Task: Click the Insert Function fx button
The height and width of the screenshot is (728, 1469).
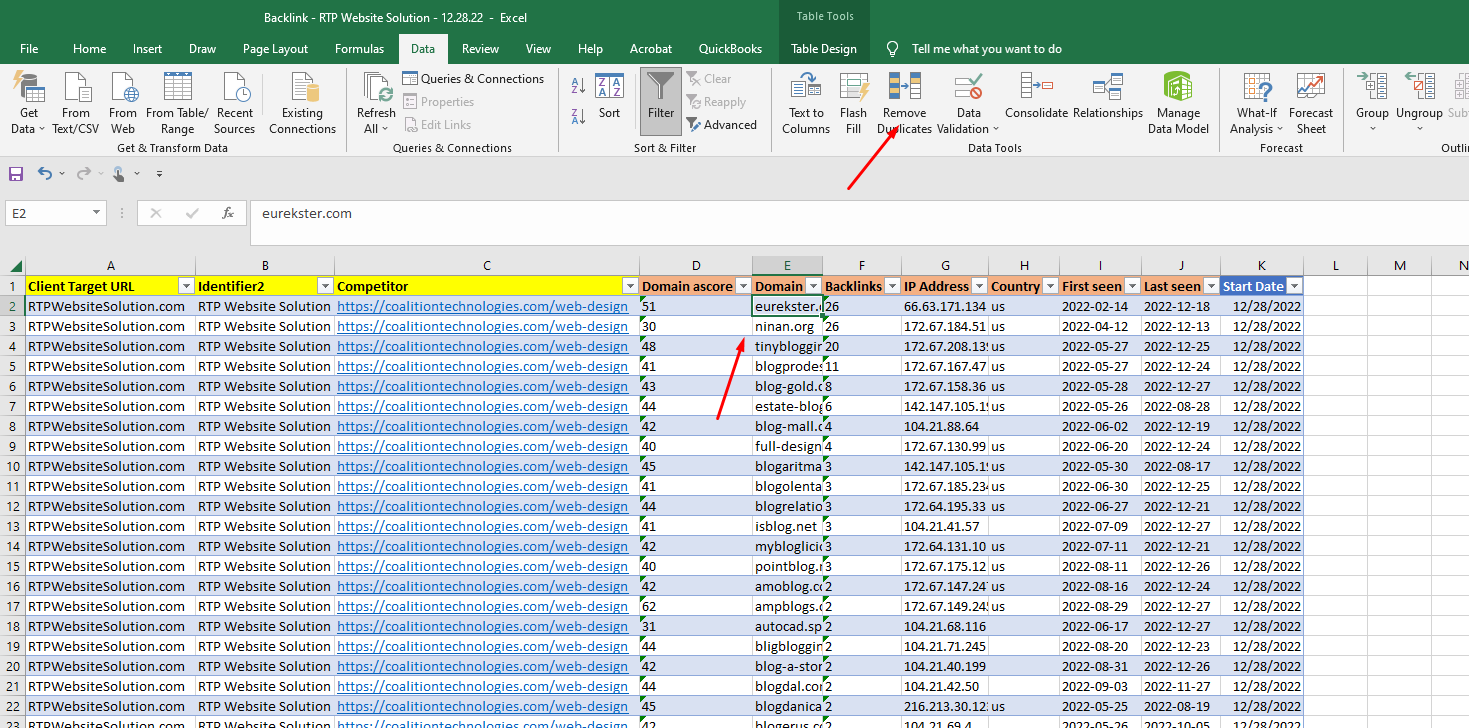Action: click(x=228, y=213)
